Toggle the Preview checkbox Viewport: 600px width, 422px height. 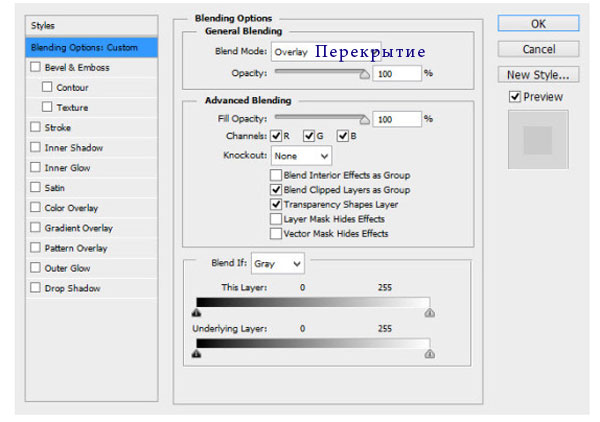(x=515, y=96)
